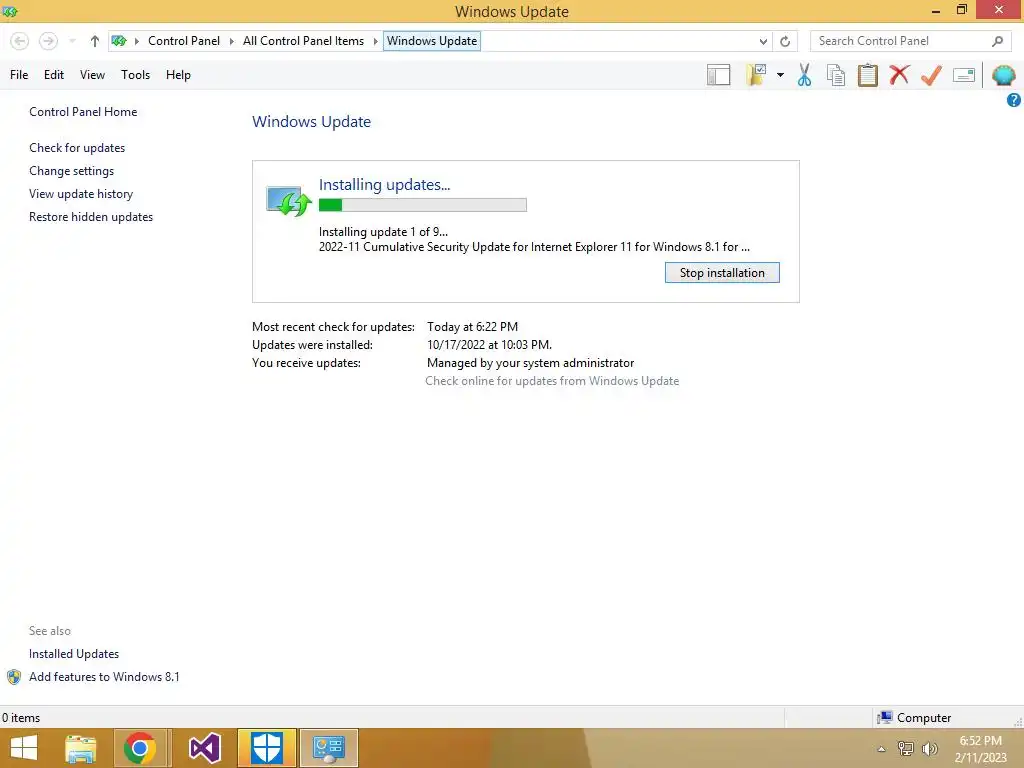1024x768 pixels.
Task: Select Control Panel taskbar button
Action: pos(328,748)
